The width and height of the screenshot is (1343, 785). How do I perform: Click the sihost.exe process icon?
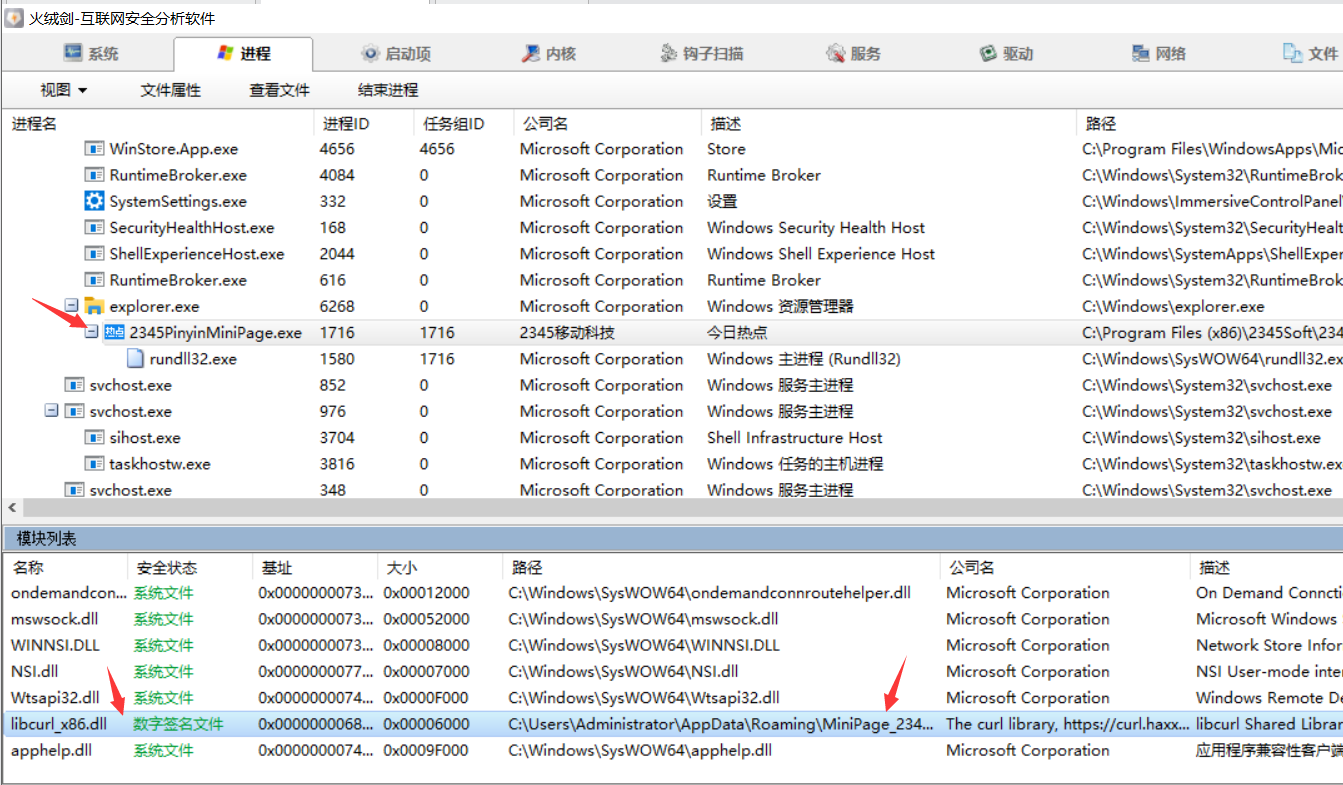click(94, 438)
